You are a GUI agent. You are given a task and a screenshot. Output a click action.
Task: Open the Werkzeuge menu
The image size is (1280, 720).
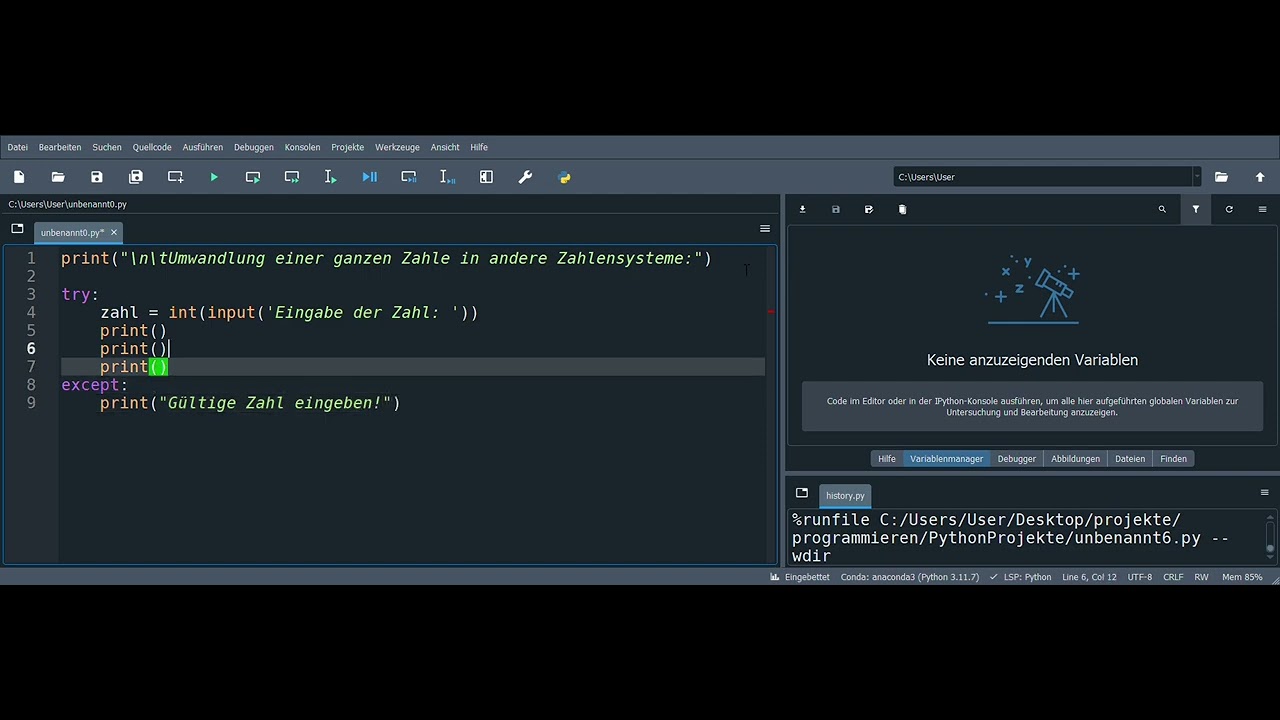pyautogui.click(x=397, y=147)
